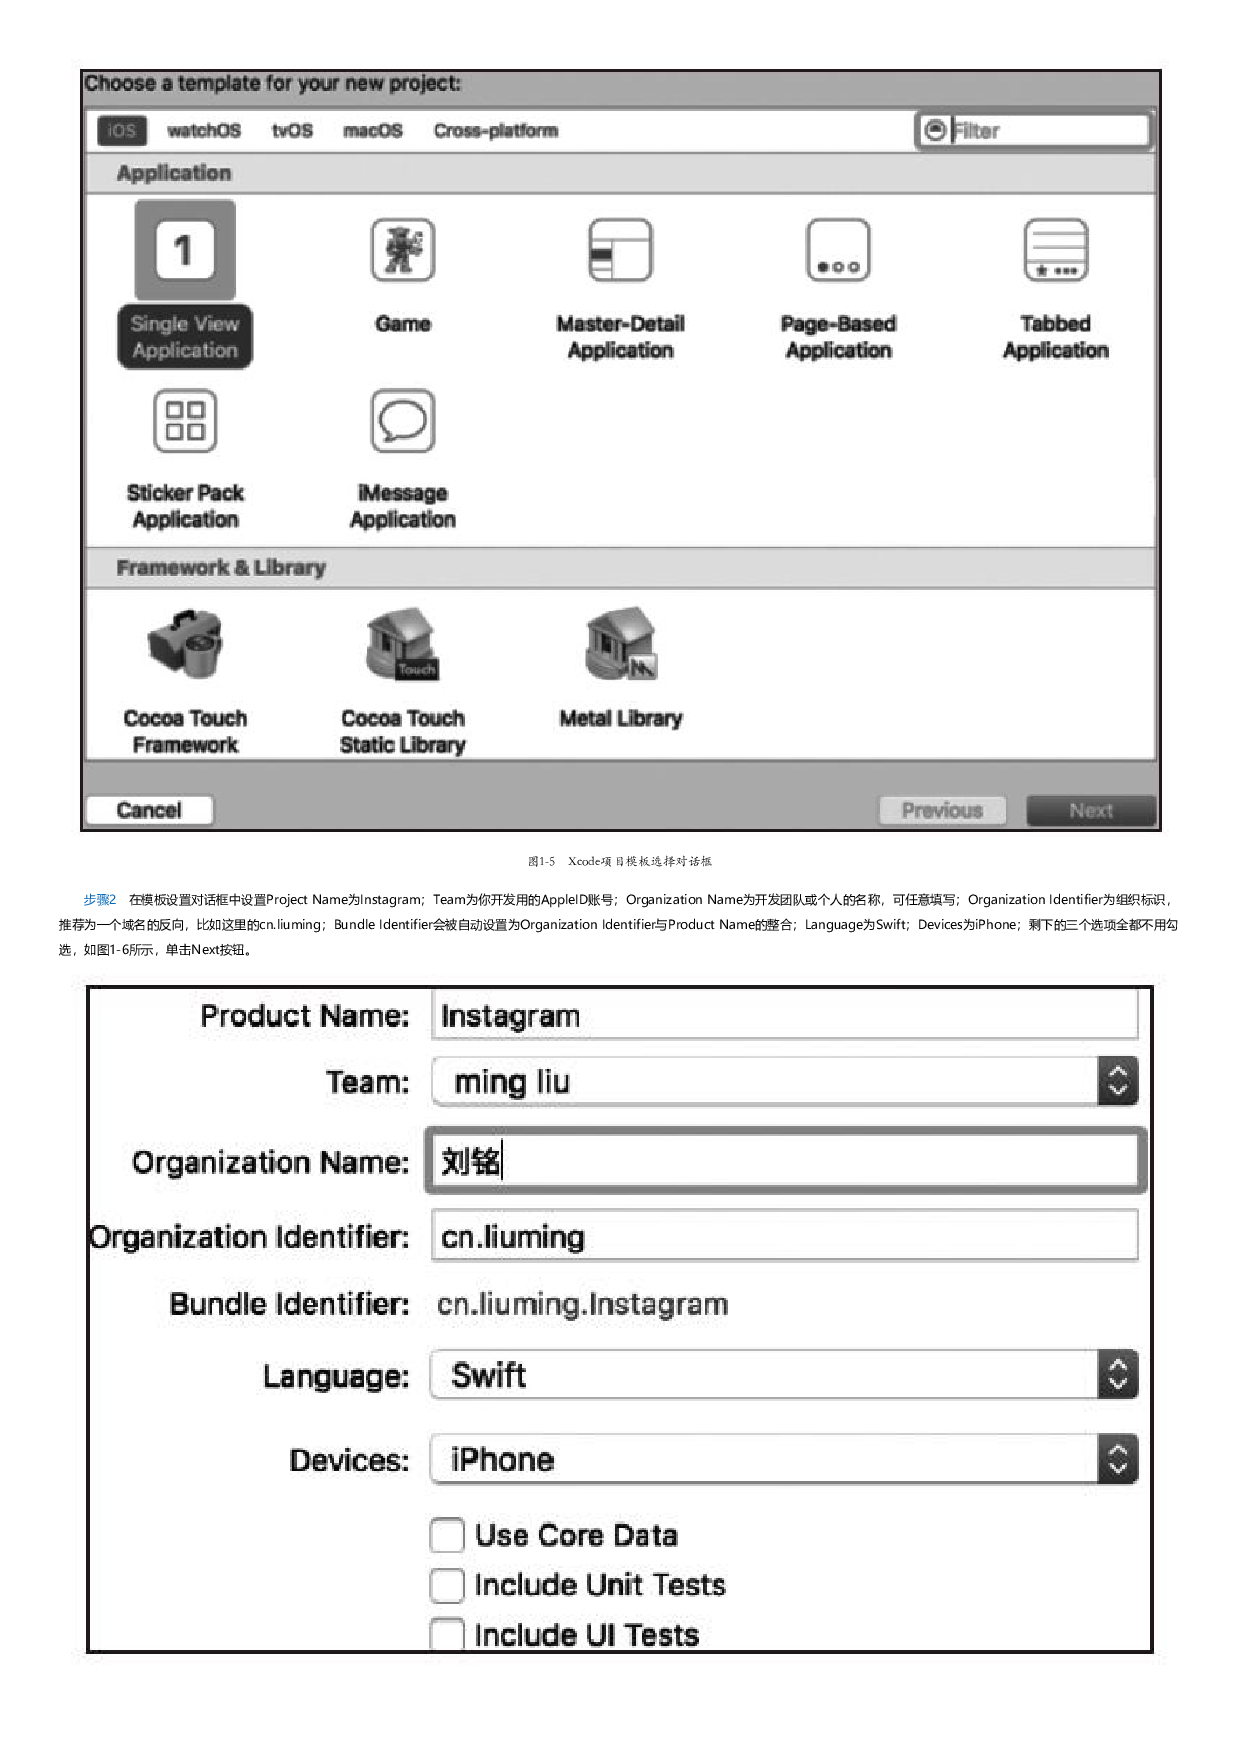Select the Metal Library template icon

pos(620,645)
